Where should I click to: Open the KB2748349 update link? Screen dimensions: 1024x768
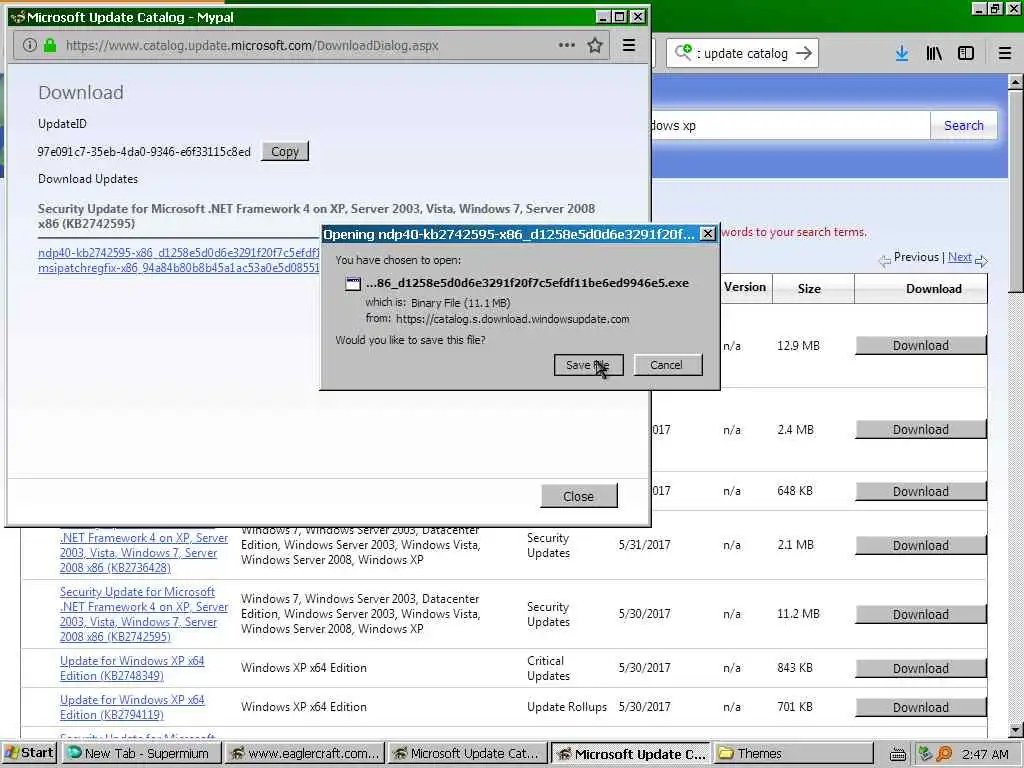pyautogui.click(x=132, y=668)
